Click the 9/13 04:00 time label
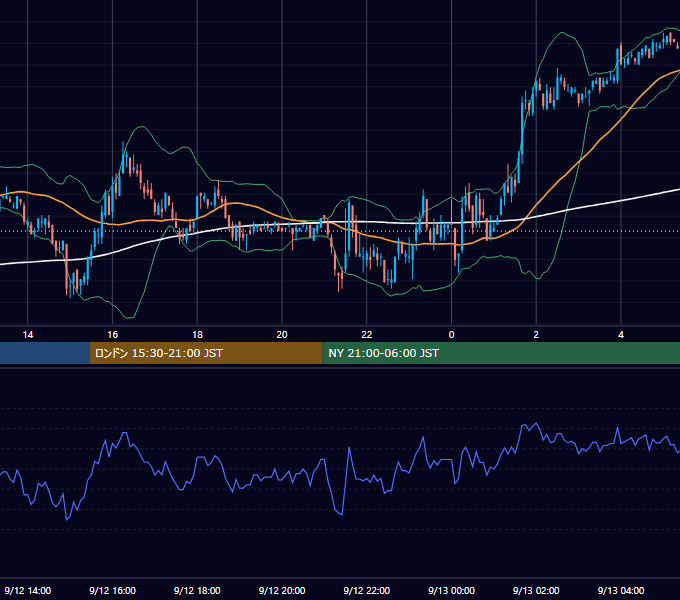Image resolution: width=680 pixels, height=600 pixels. point(621,590)
